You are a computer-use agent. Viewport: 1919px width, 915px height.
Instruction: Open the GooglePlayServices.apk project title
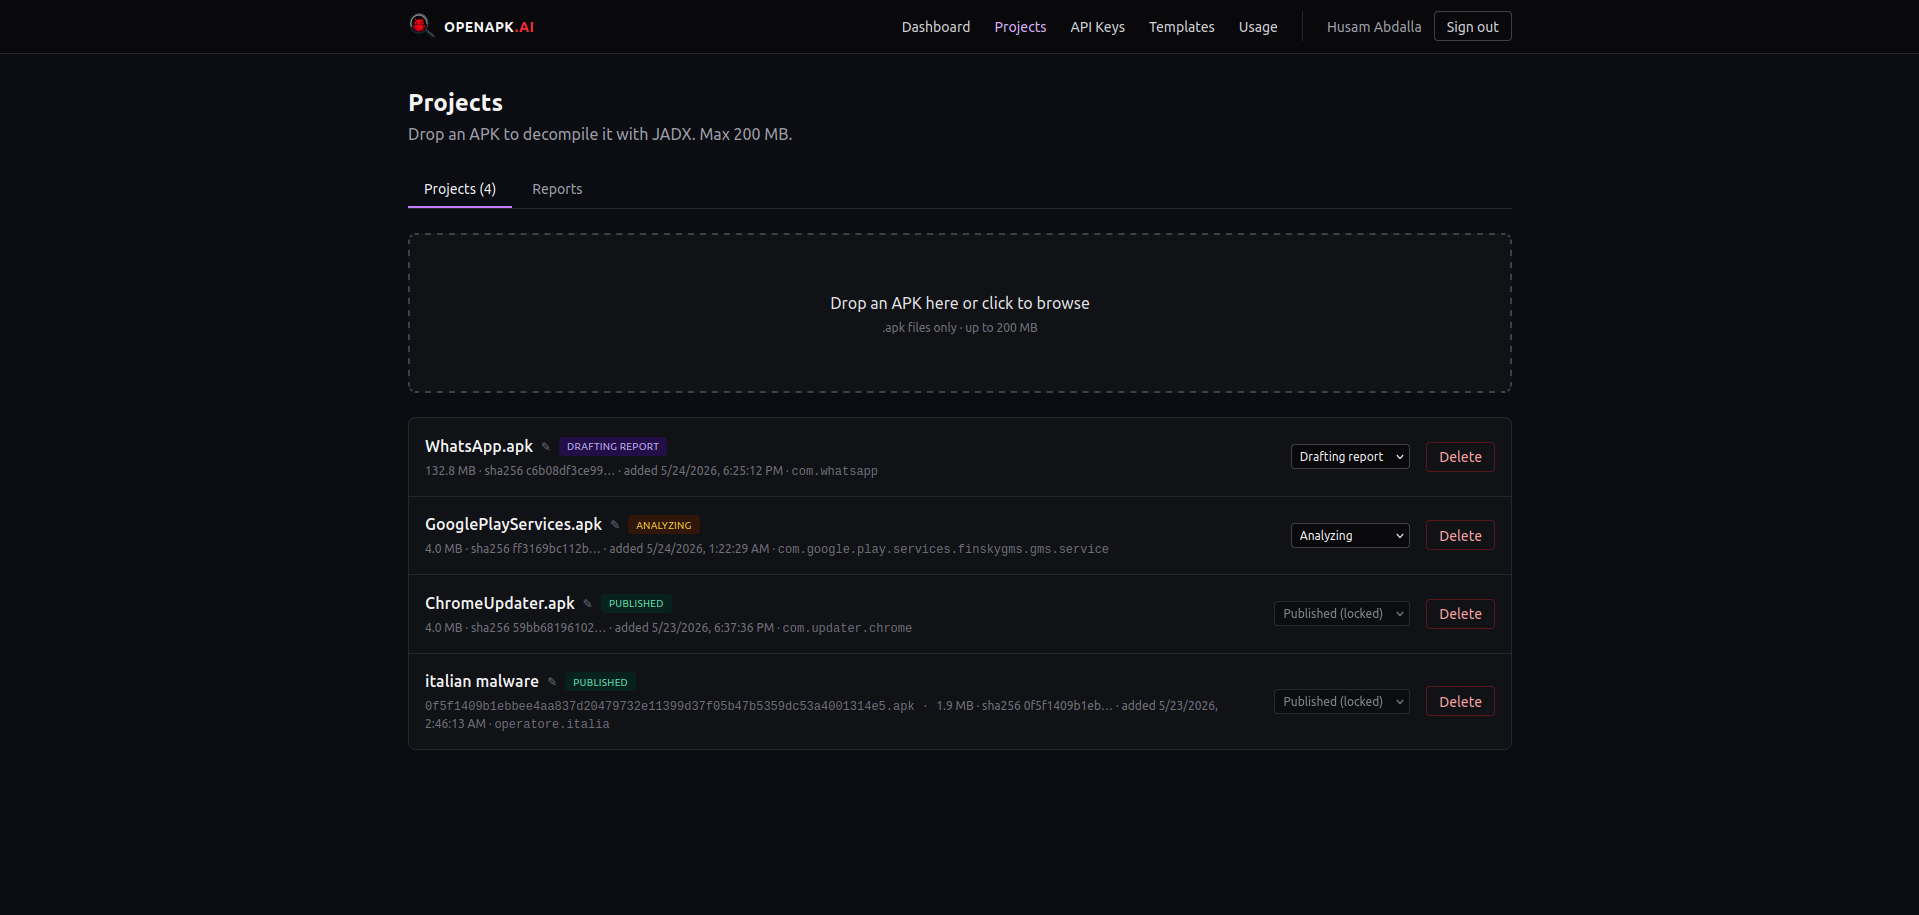pyautogui.click(x=513, y=524)
